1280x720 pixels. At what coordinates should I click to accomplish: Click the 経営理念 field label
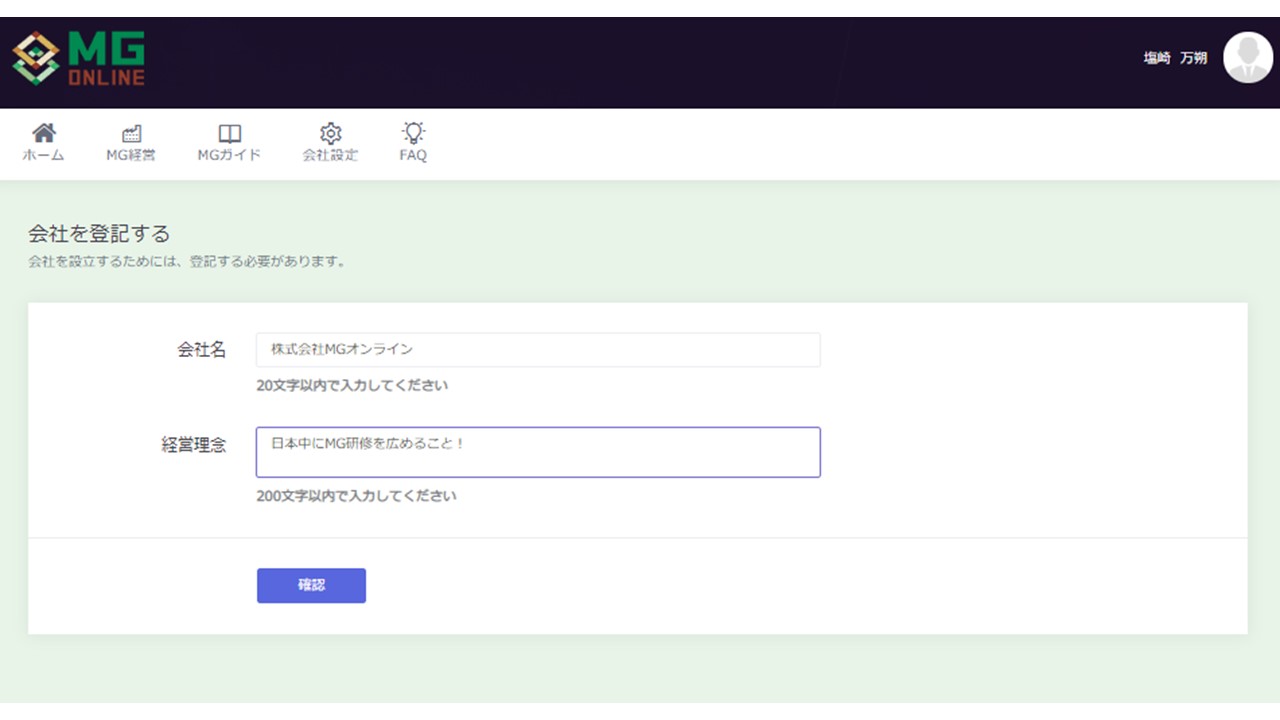coord(193,445)
